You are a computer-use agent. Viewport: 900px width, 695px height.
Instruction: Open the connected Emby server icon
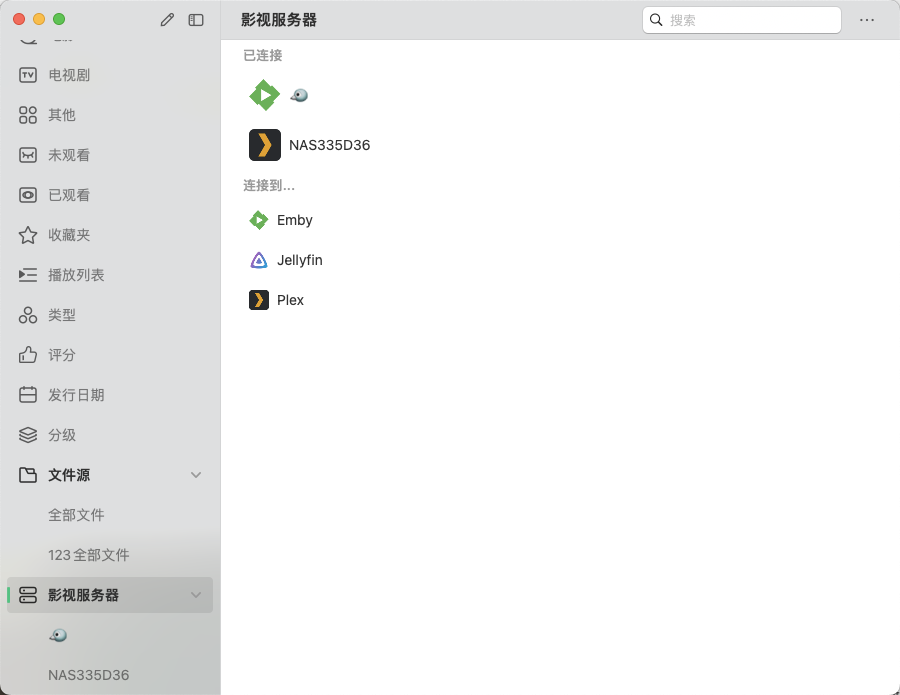click(x=265, y=95)
